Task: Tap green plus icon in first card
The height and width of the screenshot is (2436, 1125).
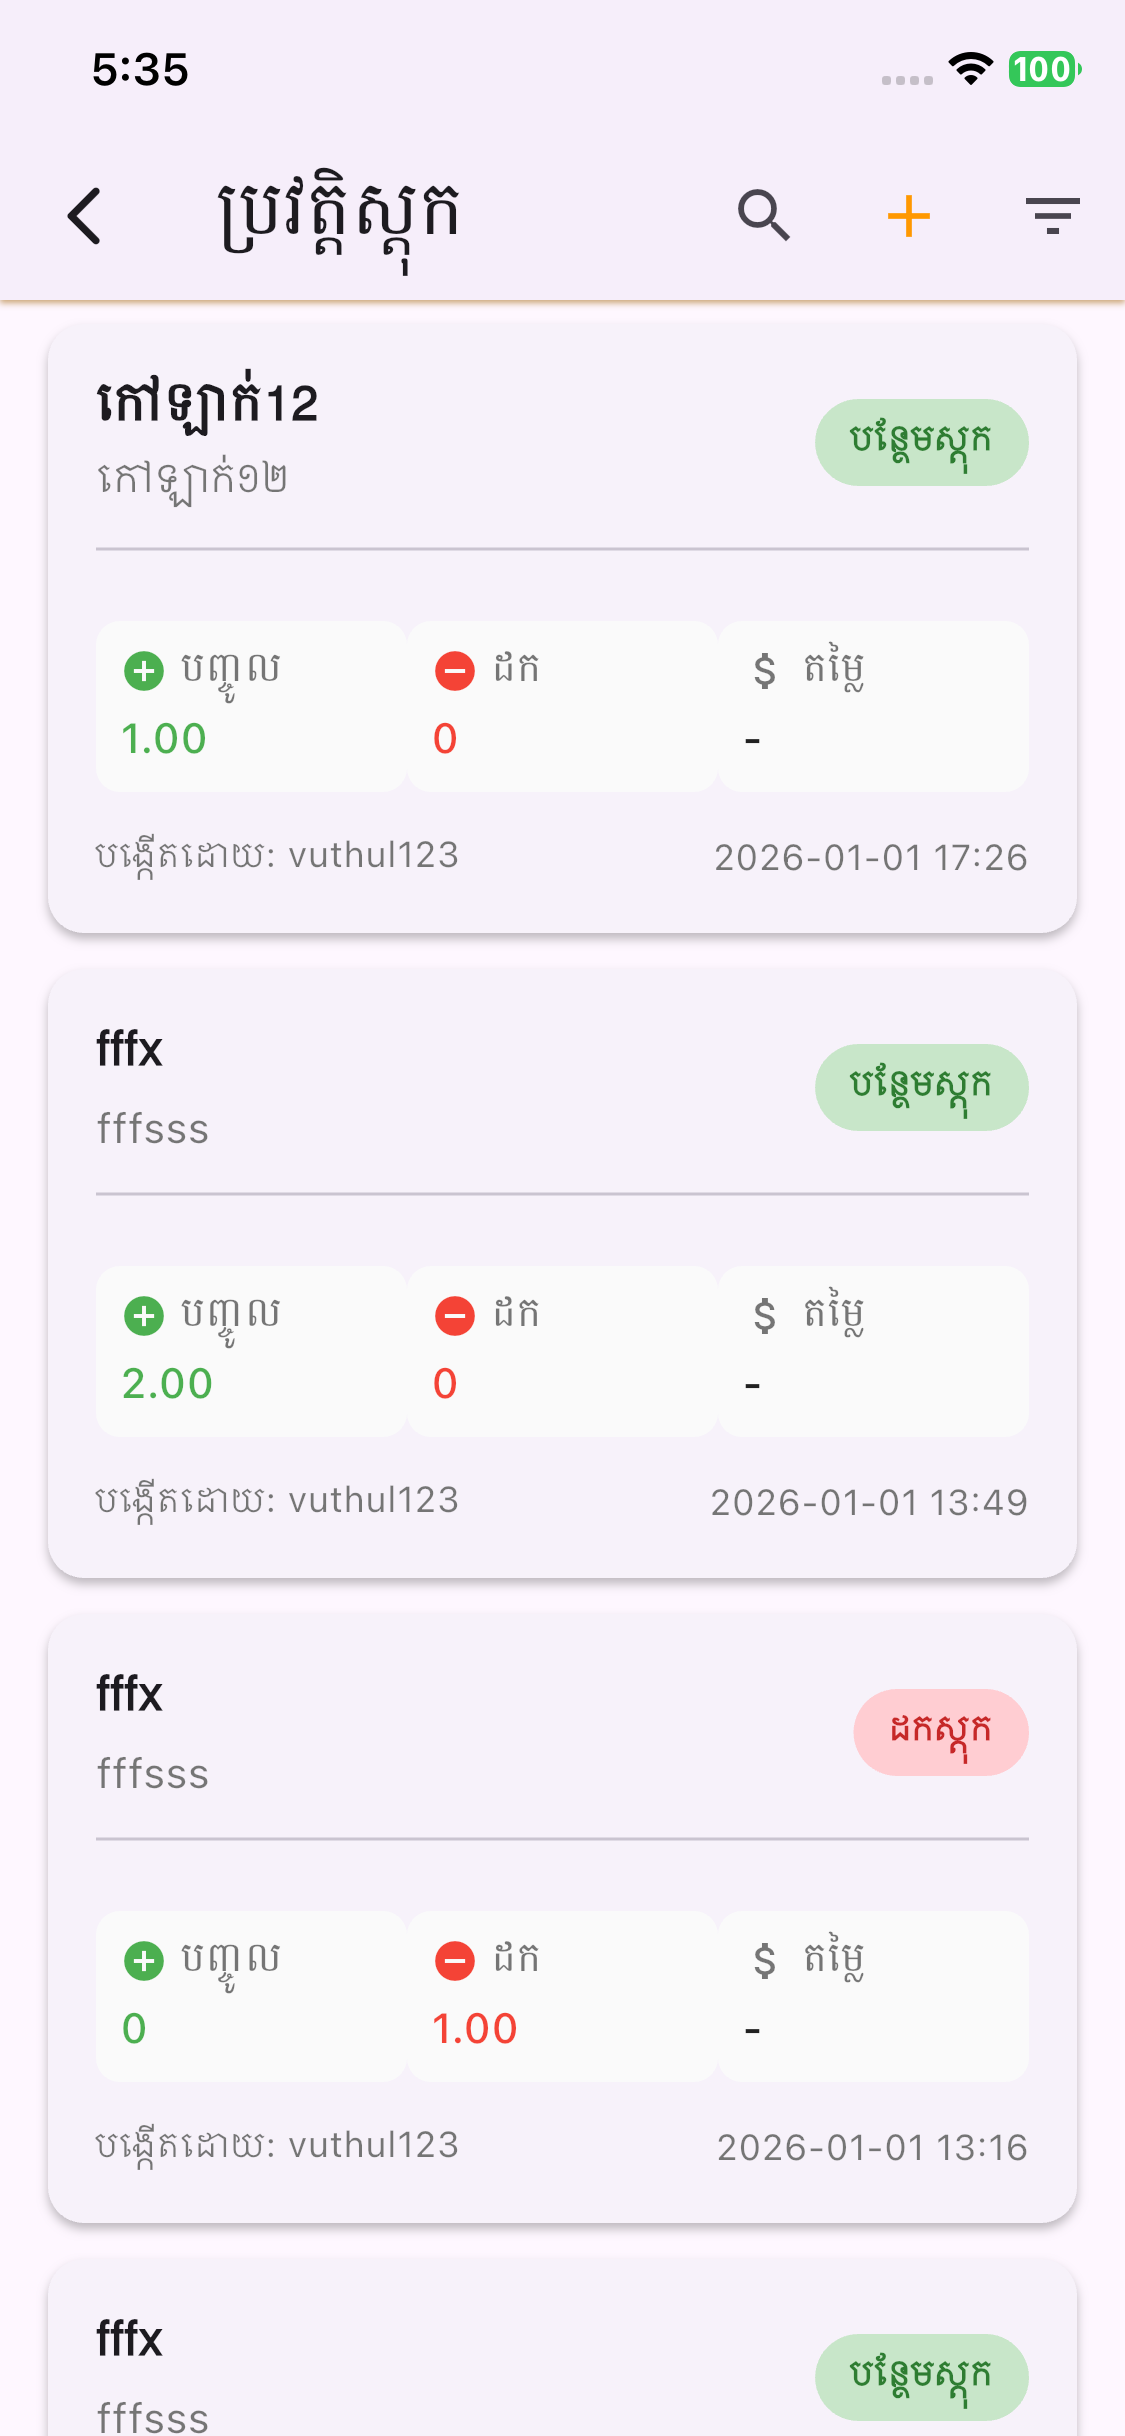Action: click(144, 670)
